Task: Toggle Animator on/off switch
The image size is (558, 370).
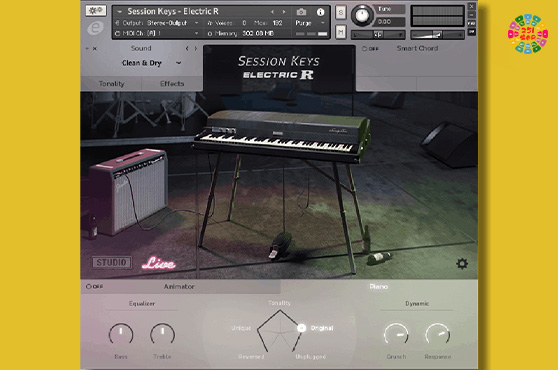Action: (94, 286)
